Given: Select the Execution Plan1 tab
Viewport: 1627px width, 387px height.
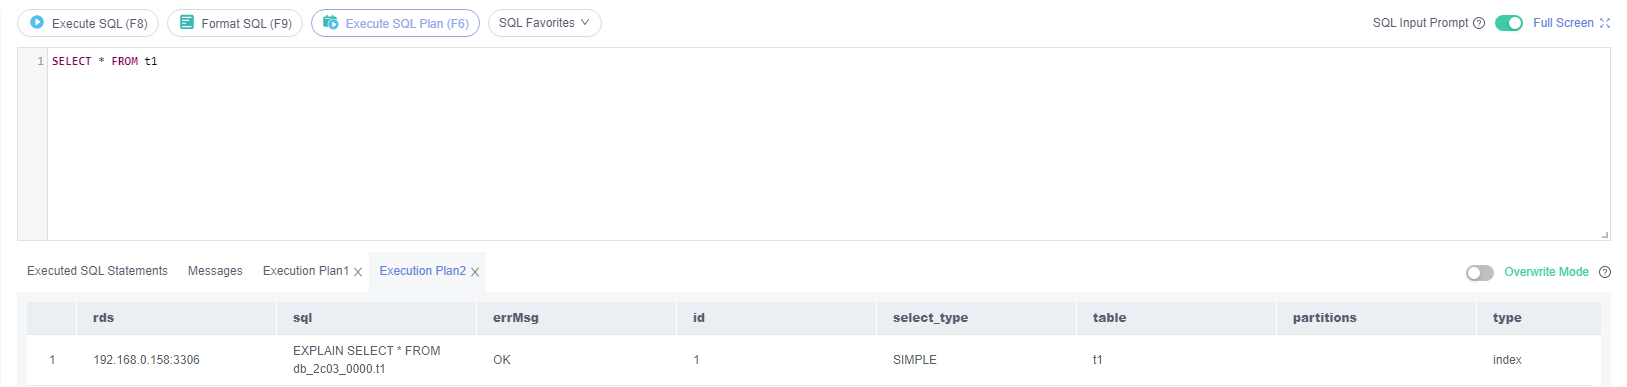Looking at the screenshot, I should [x=306, y=271].
